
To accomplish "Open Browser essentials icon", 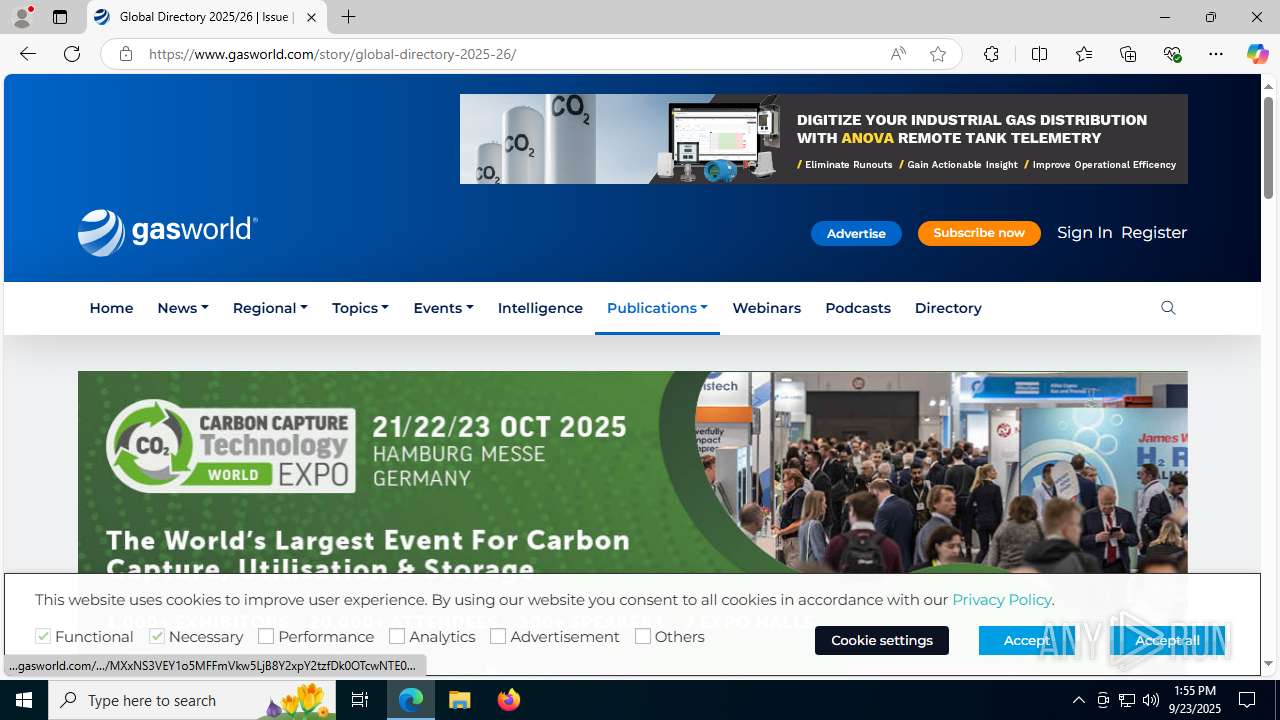I will tap(1173, 54).
